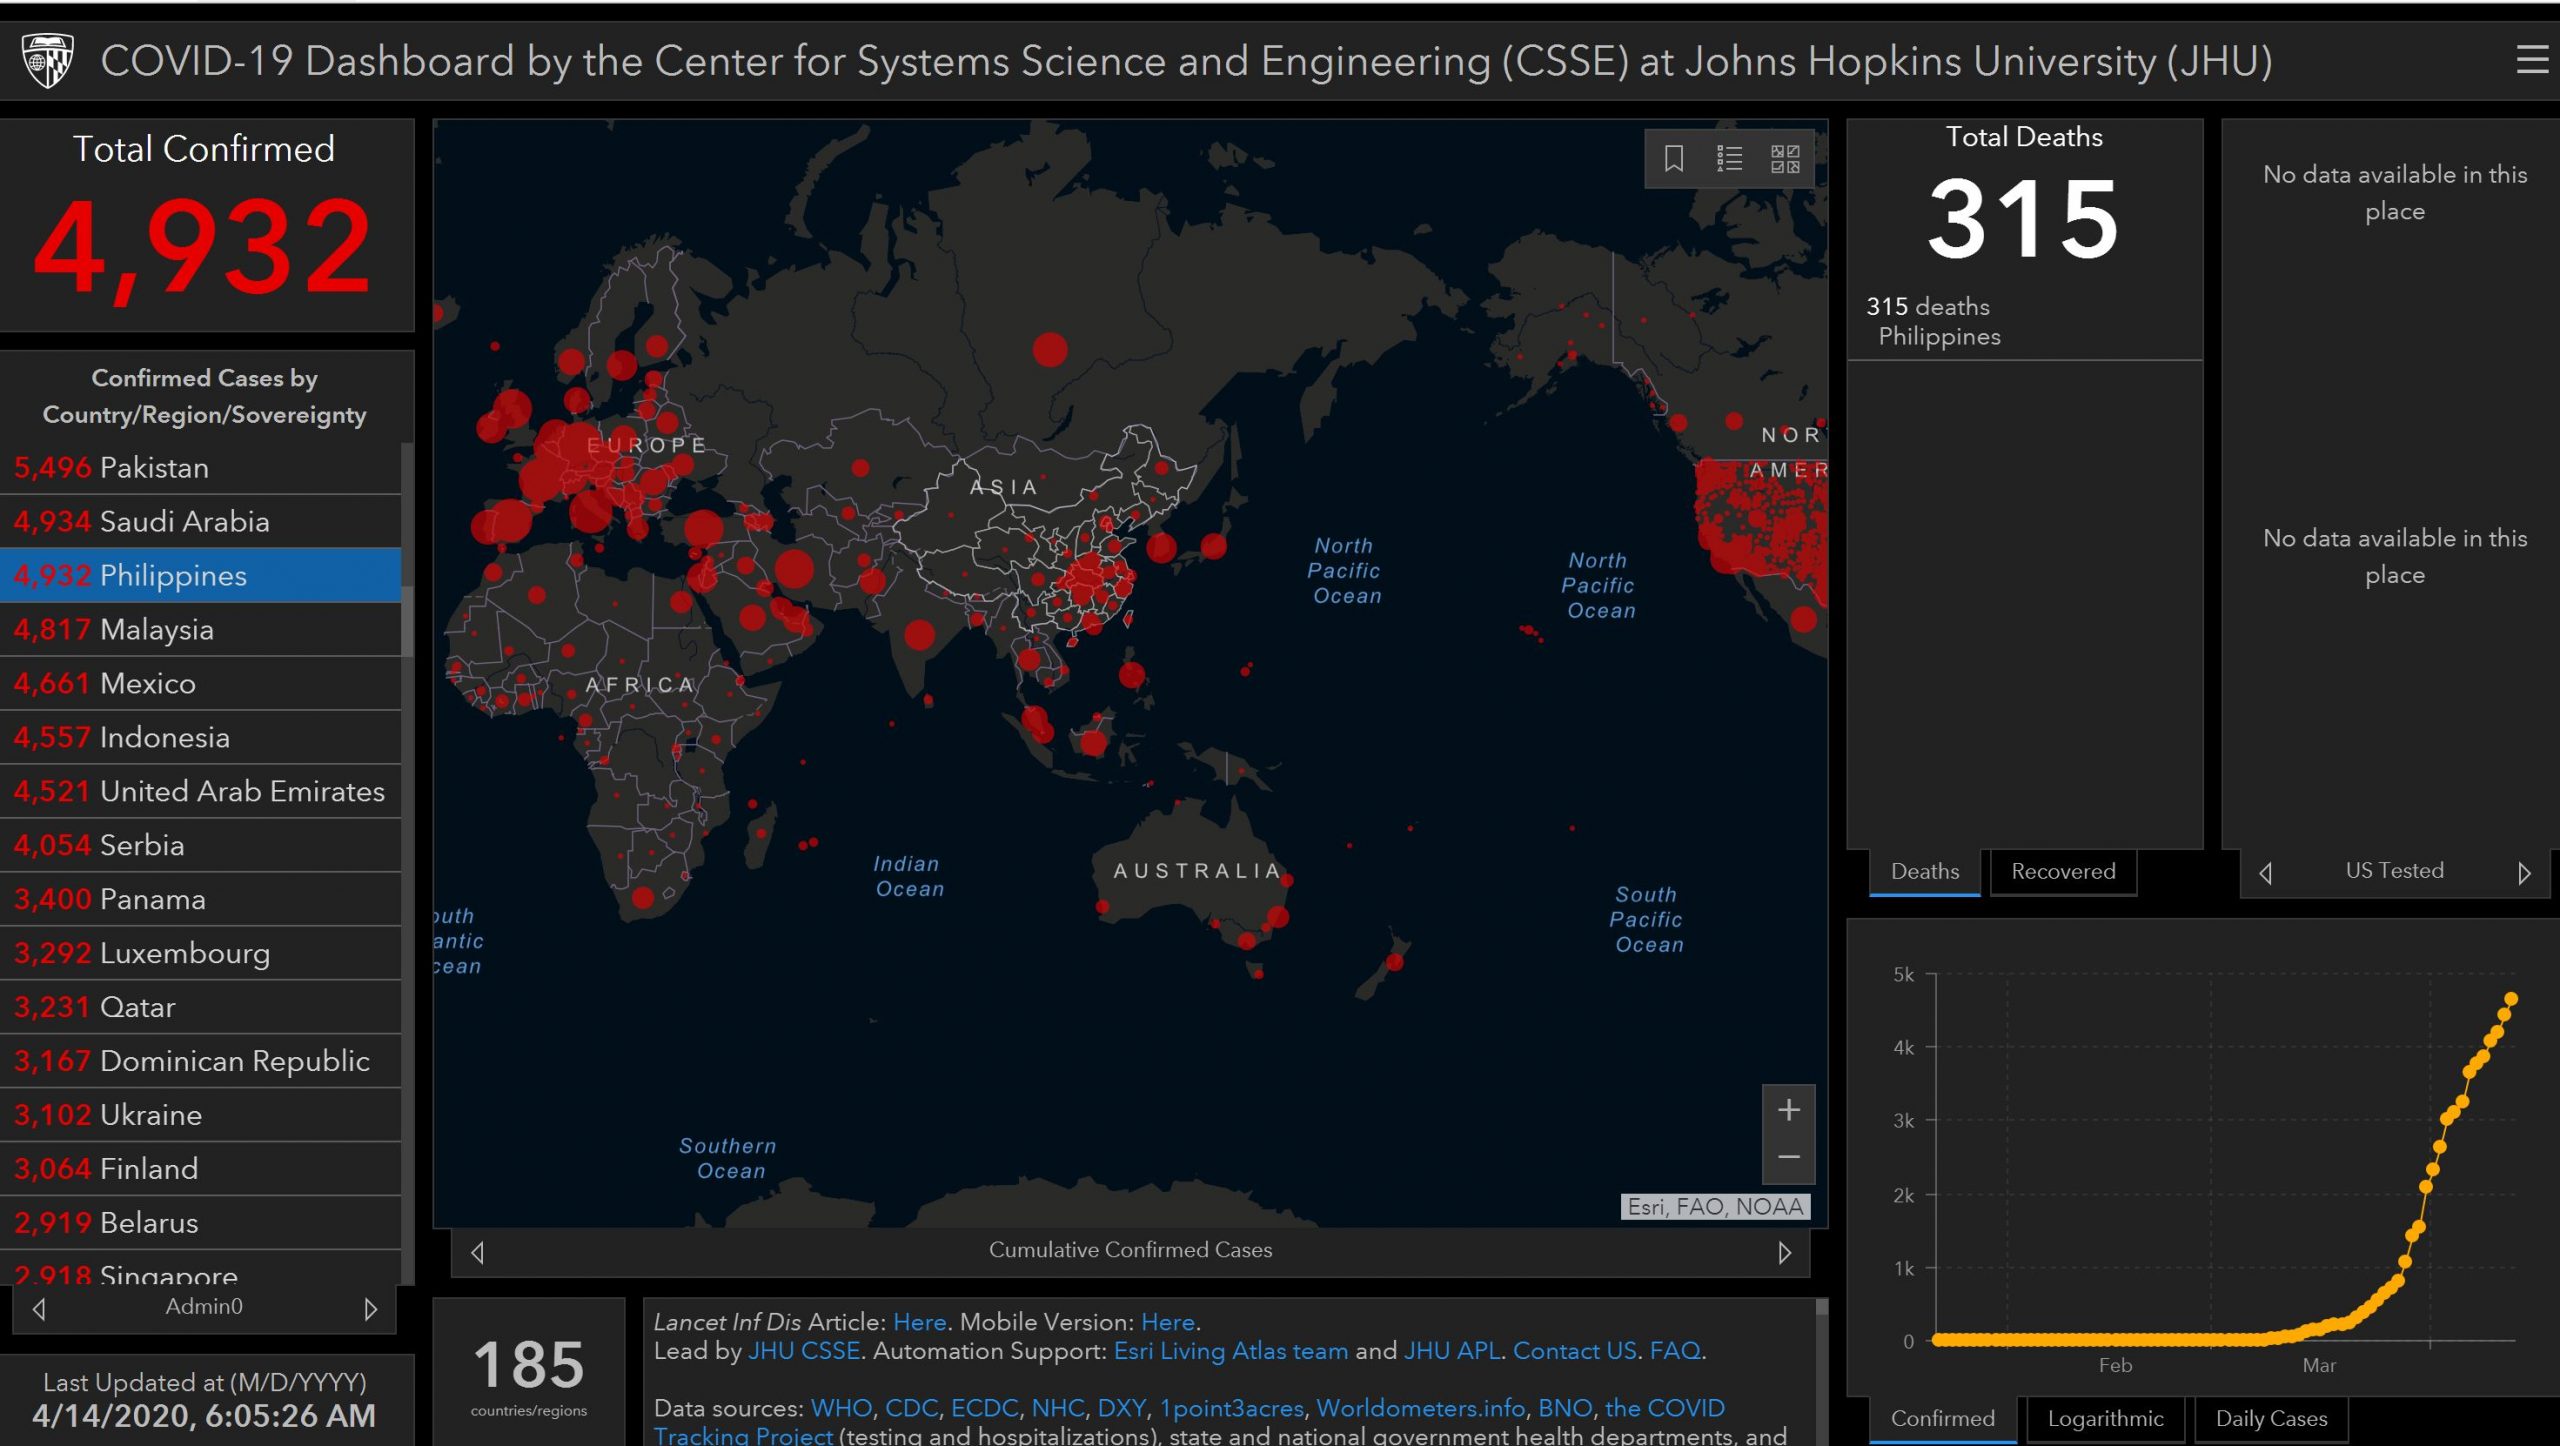Zoom in on the map
The height and width of the screenshot is (1446, 2560).
(x=1788, y=1110)
